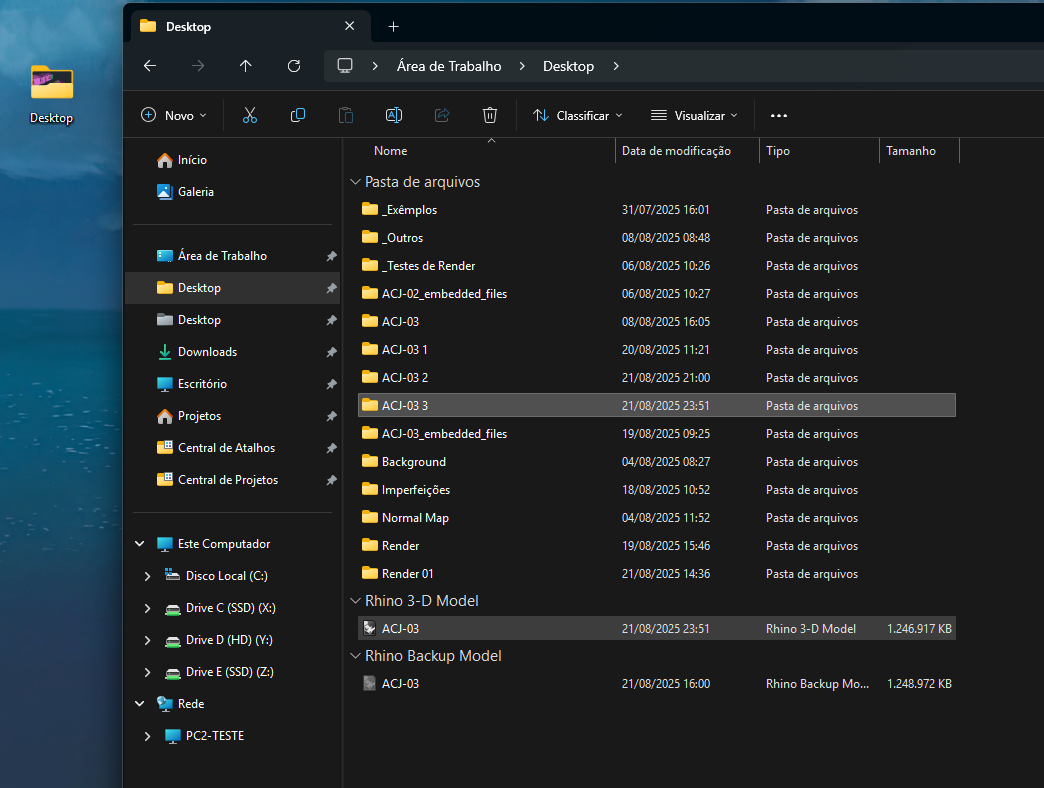Go up one folder level arrow

[246, 66]
